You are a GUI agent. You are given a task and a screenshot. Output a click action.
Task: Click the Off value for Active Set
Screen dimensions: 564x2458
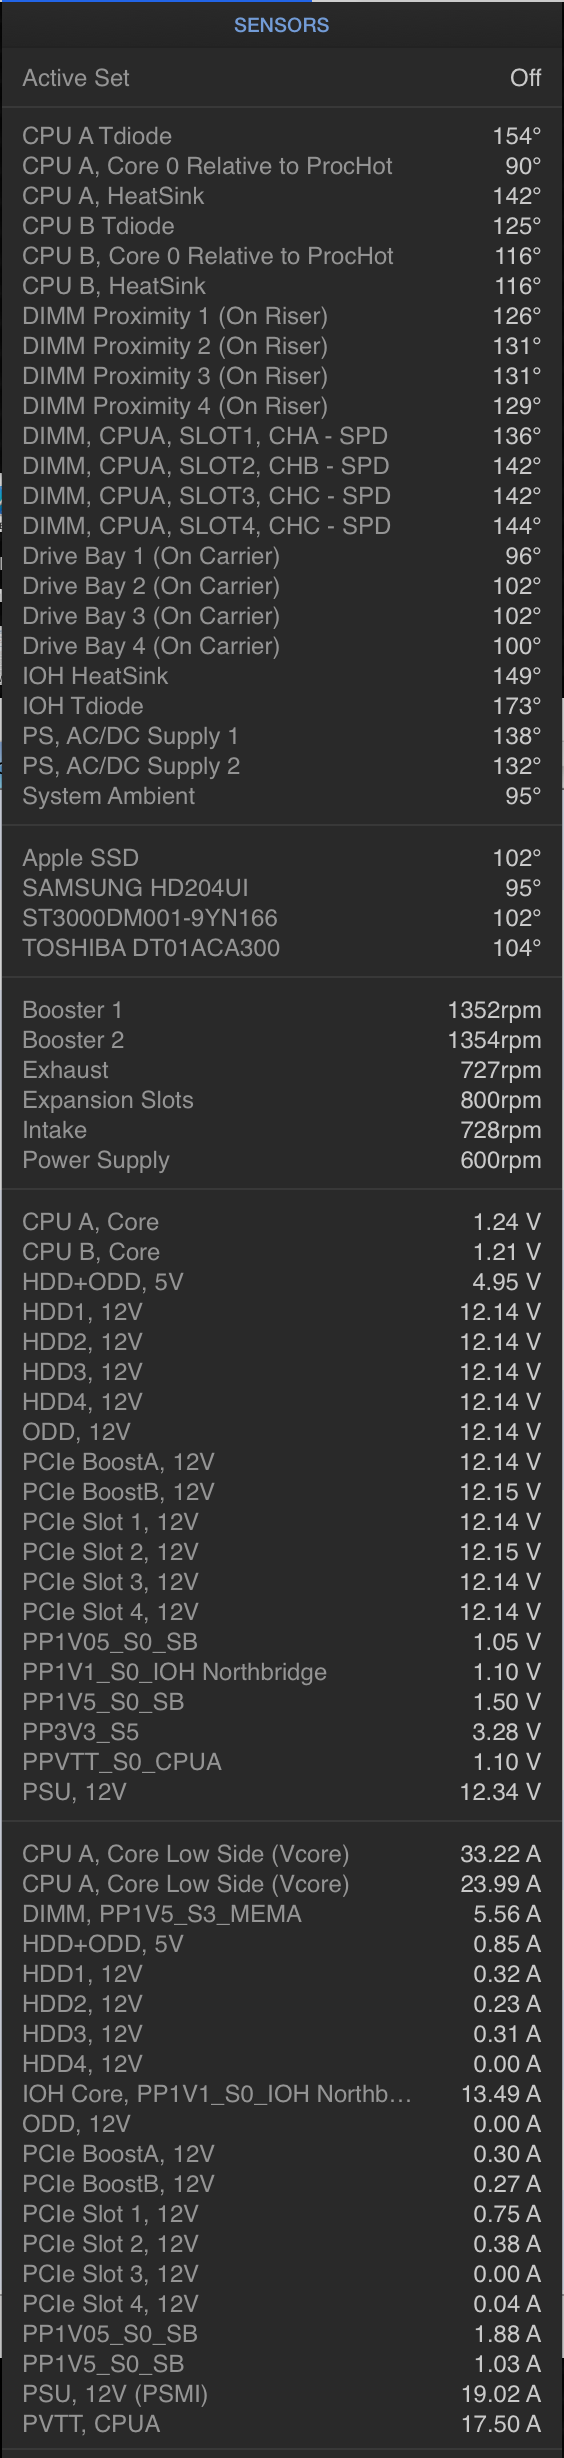click(x=525, y=78)
